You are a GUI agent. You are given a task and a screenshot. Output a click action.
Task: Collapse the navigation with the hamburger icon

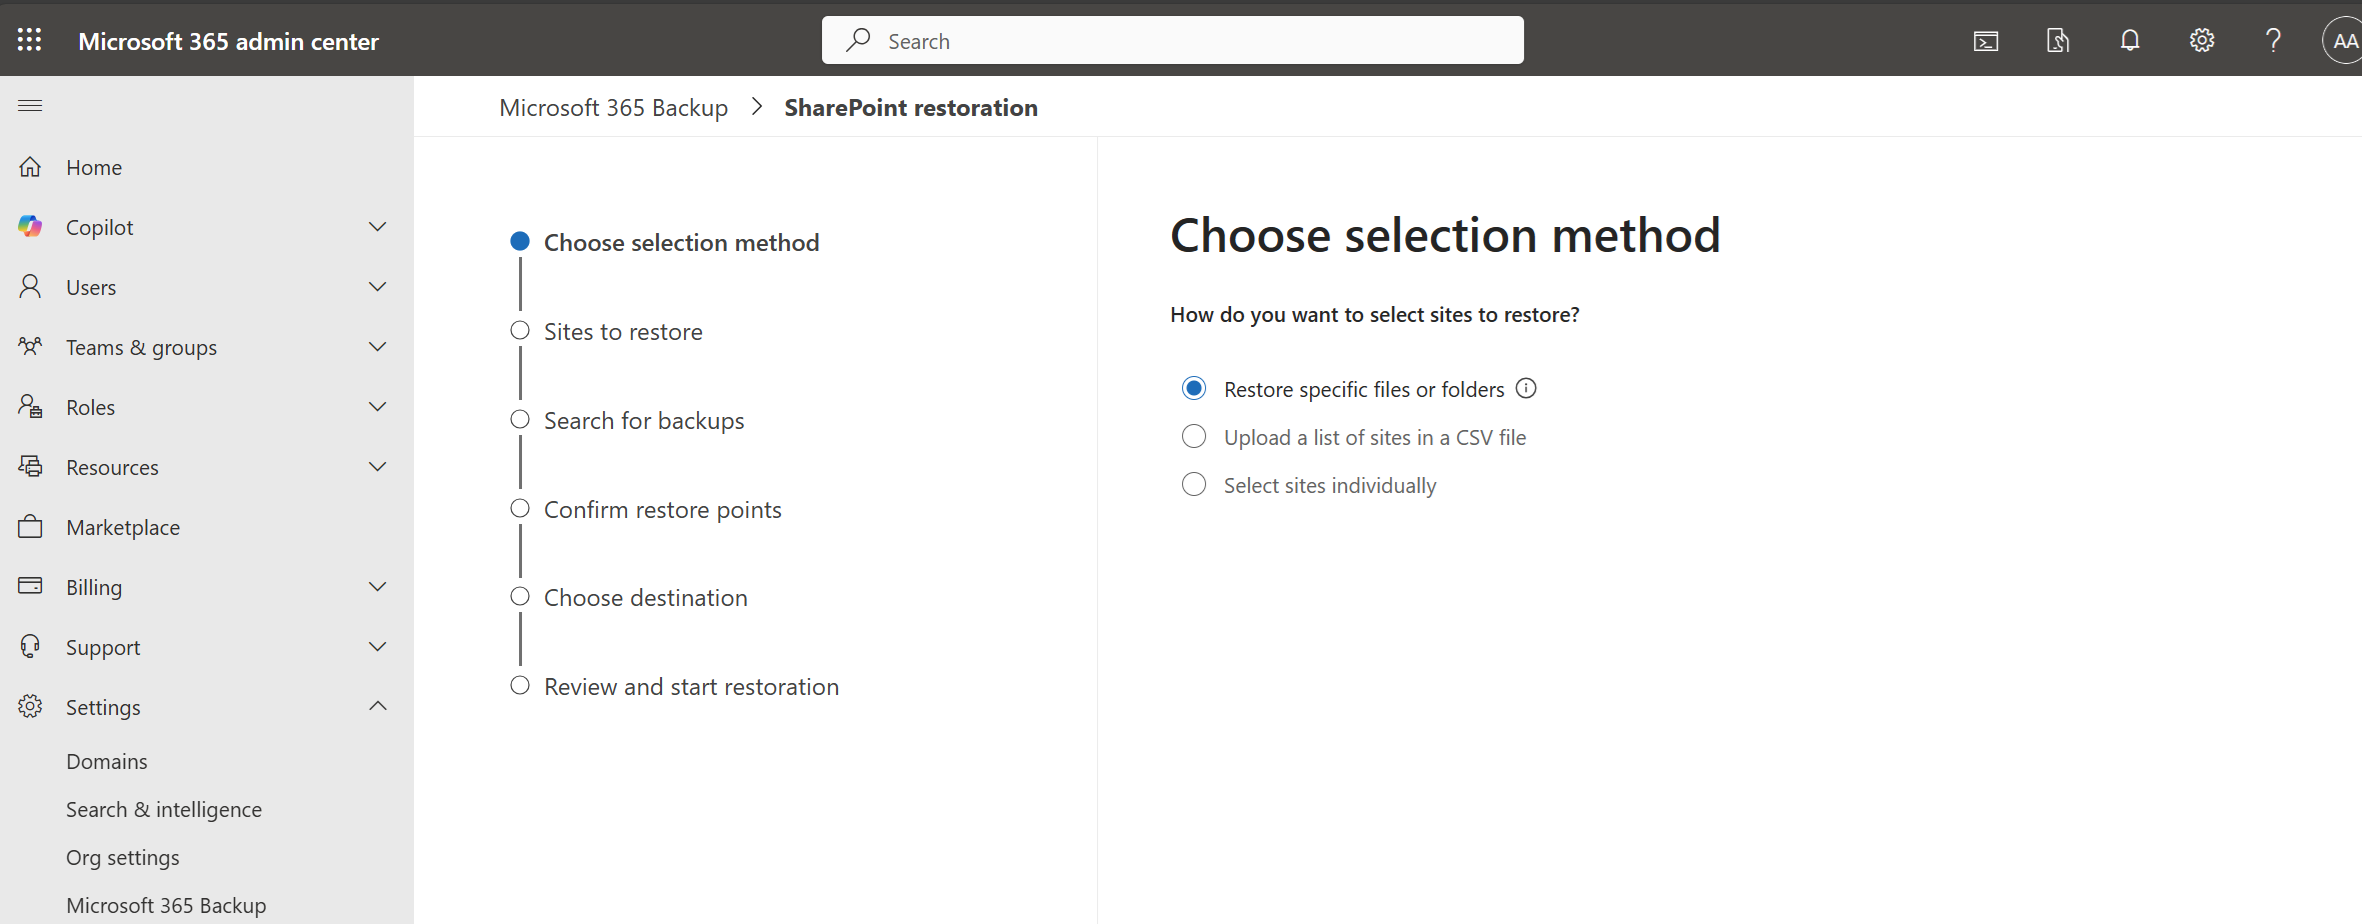(x=29, y=105)
